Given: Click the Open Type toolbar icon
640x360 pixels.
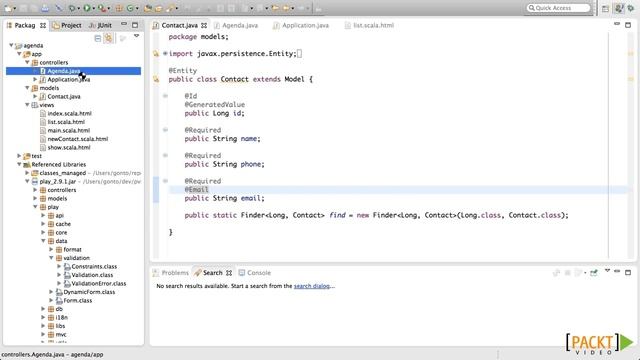Looking at the screenshot, I should click(x=148, y=8).
